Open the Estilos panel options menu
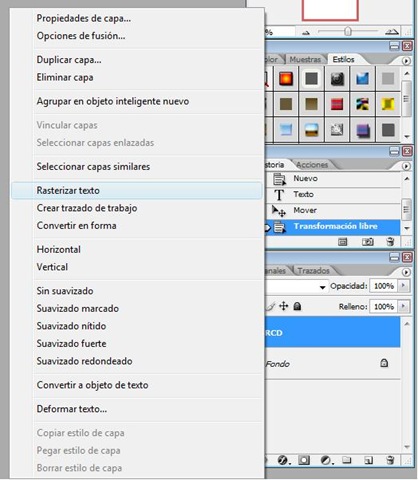This screenshot has width=418, height=480. pos(406,61)
